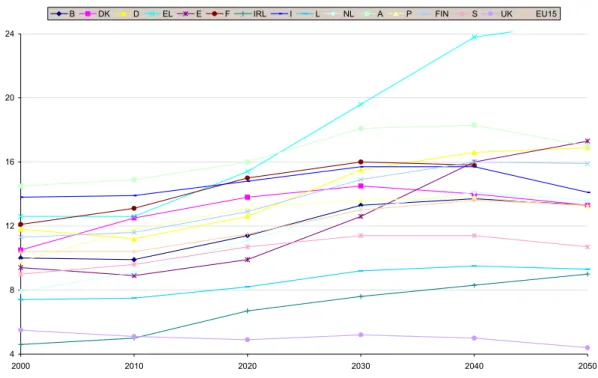Click the 24 label on vertical axis
Viewport: 598px width, 378px height.
point(9,34)
